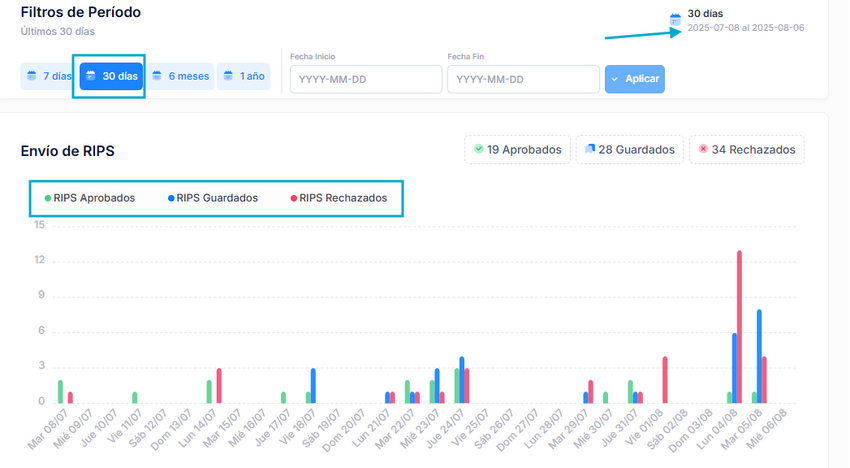850x468 pixels.
Task: Click the calendar icon in 1 año button
Action: 228,76
